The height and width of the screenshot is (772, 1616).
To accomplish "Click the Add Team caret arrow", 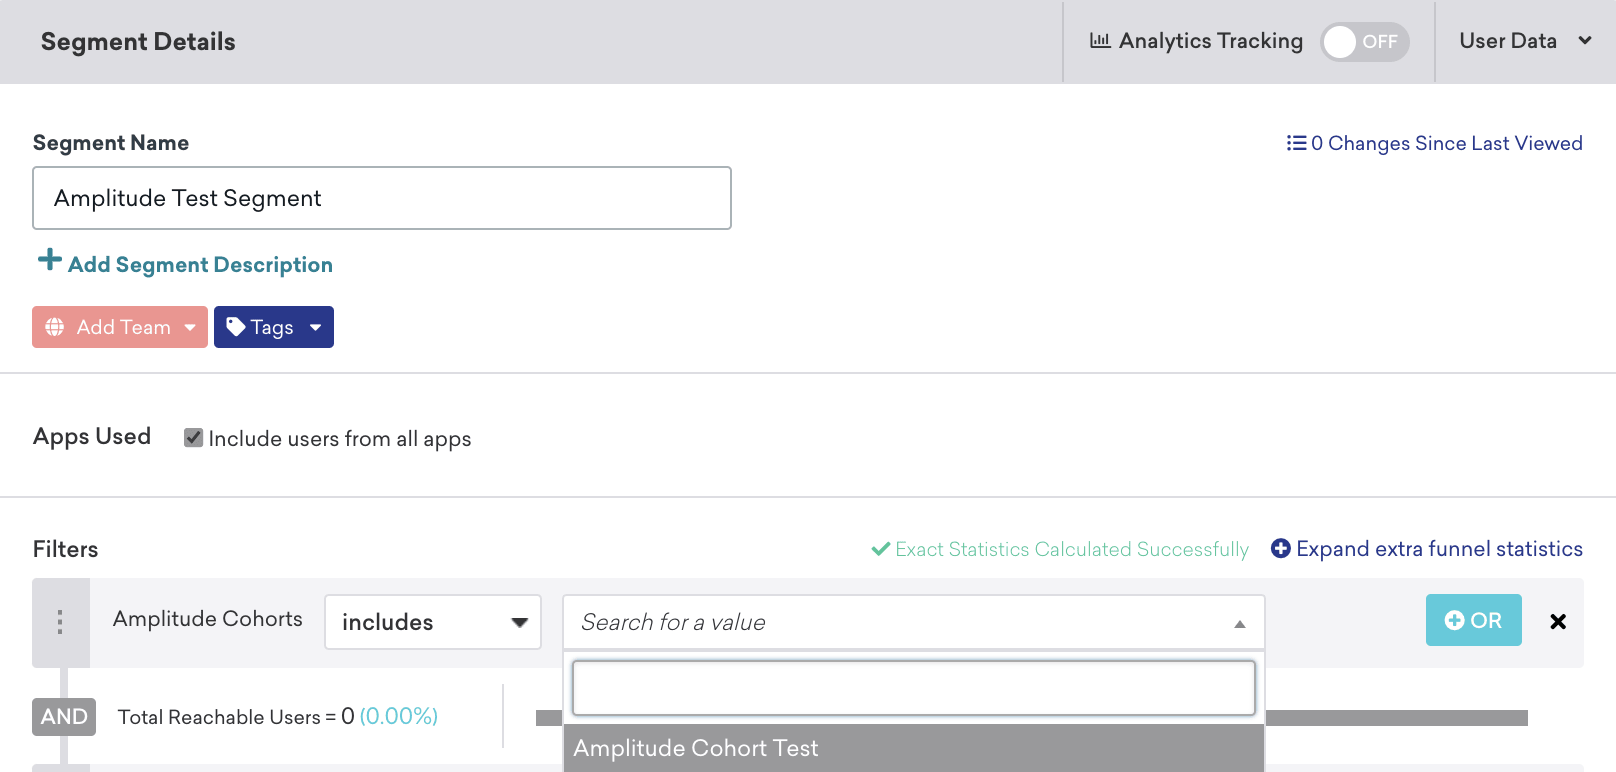I will (x=190, y=327).
